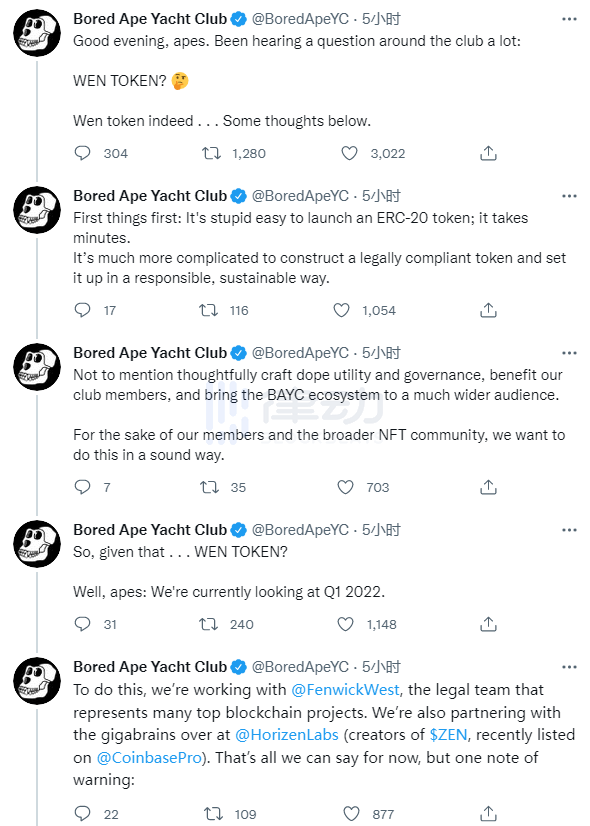
Task: Like the ERC-20 token tweet
Action: [x=341, y=310]
